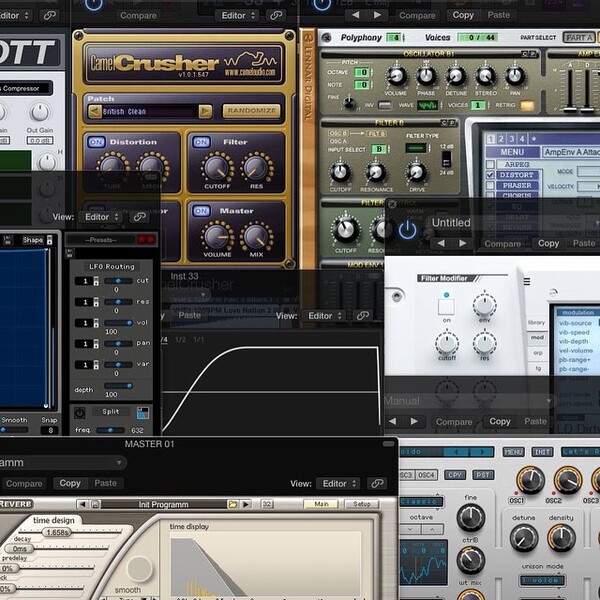Toggle the Filter Modifier on button
Image resolution: width=600 pixels, height=600 pixels.
[446, 307]
